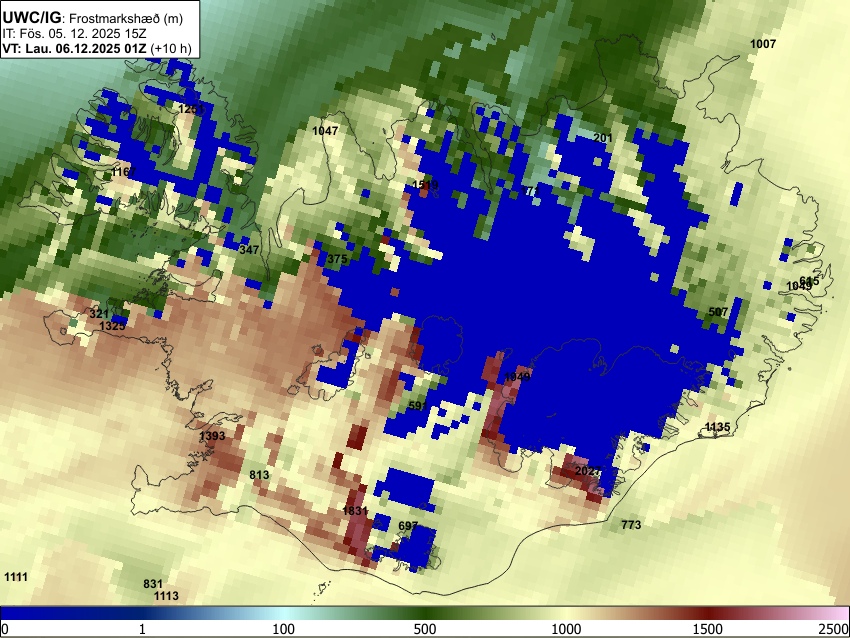Screen dimensions: 850x638
Task: Select the 1111 value label on the map
Action: (x=16, y=577)
